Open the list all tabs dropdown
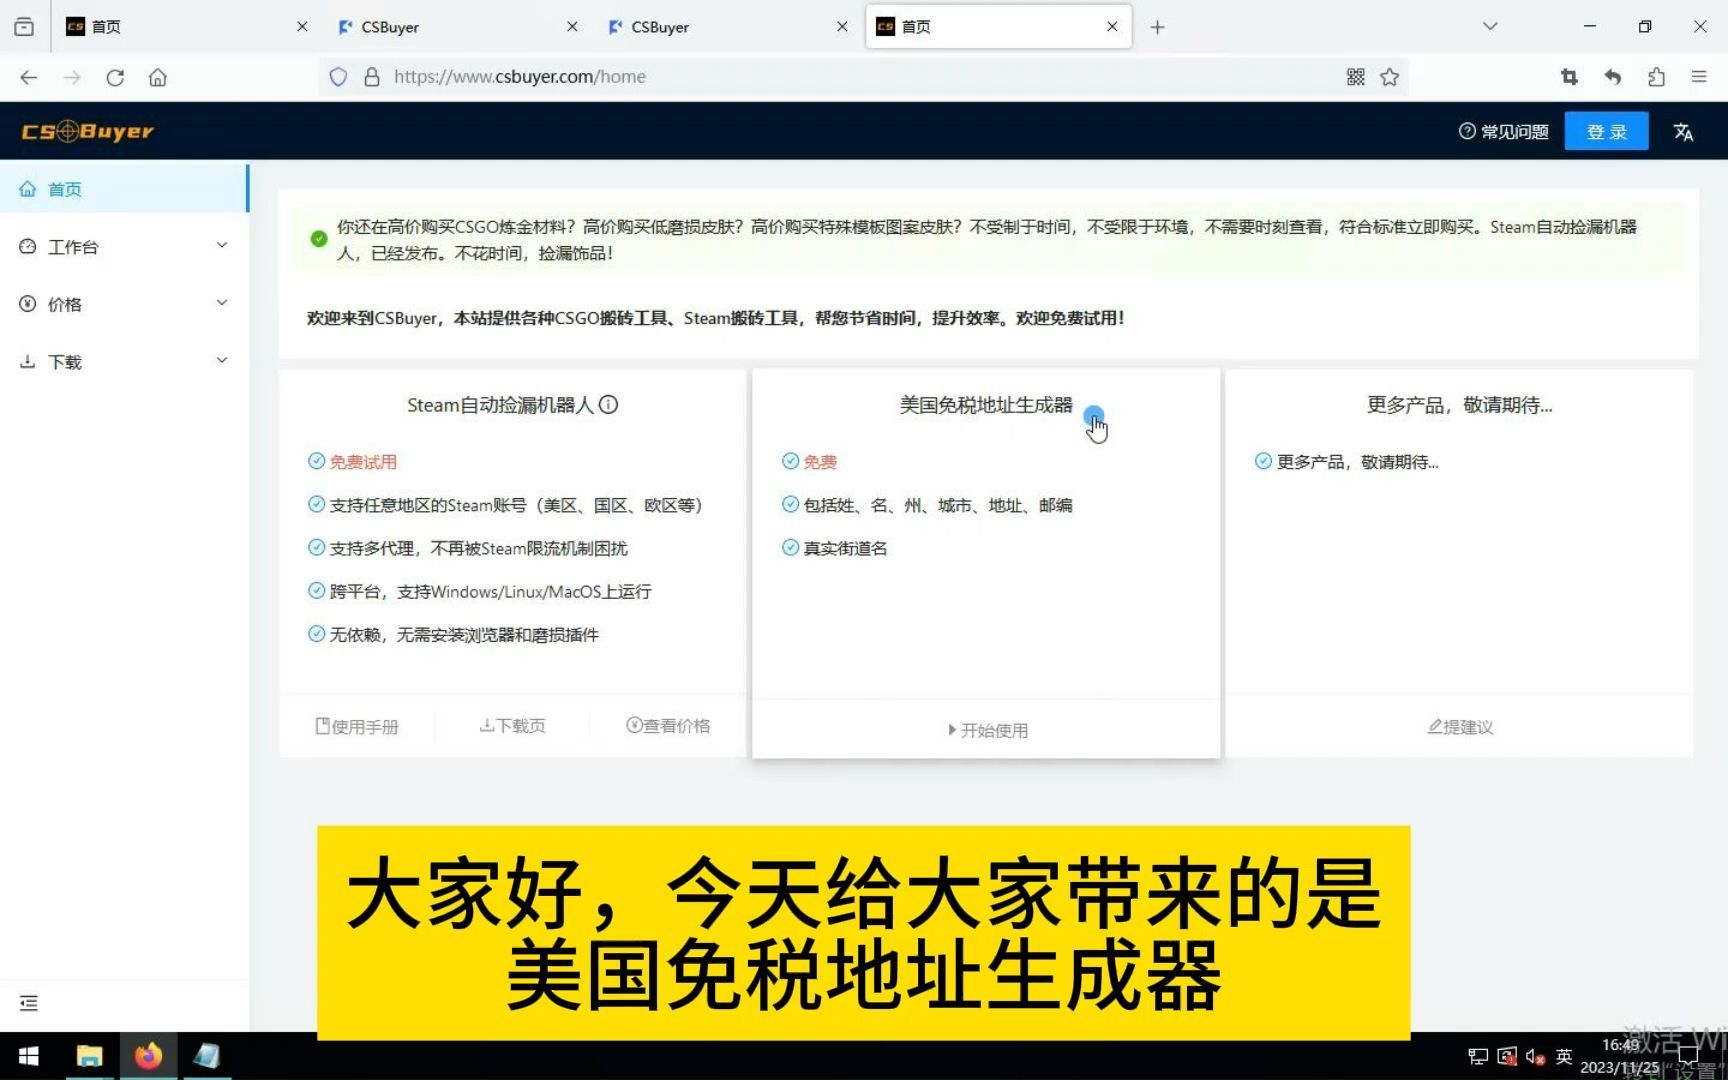Viewport: 1728px width, 1080px height. 1490,27
